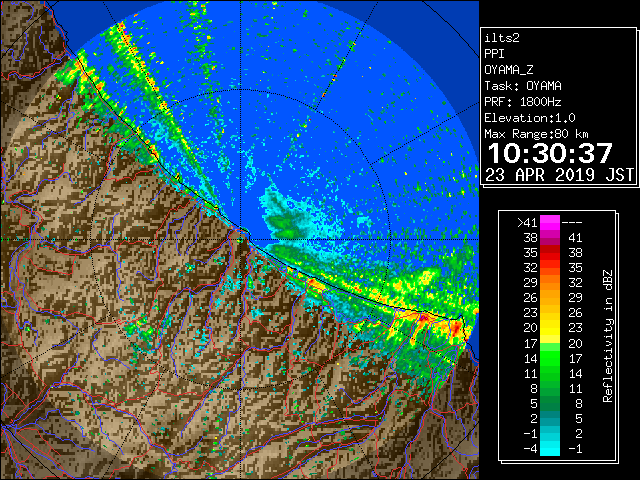
Task: Click the '>41' legend label
Action: (527, 223)
